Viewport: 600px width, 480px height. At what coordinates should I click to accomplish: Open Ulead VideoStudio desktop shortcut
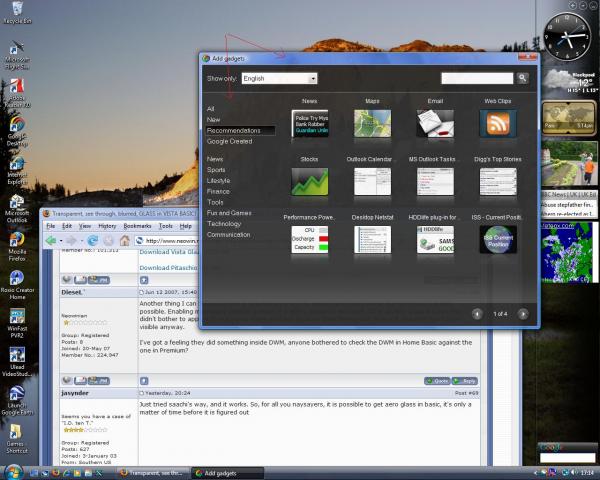[x=17, y=362]
